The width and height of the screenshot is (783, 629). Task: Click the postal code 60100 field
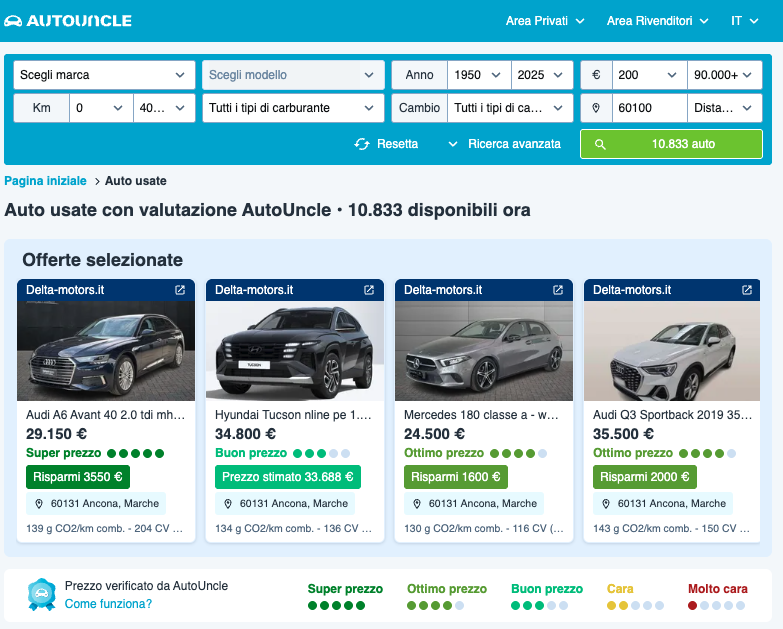(x=650, y=108)
